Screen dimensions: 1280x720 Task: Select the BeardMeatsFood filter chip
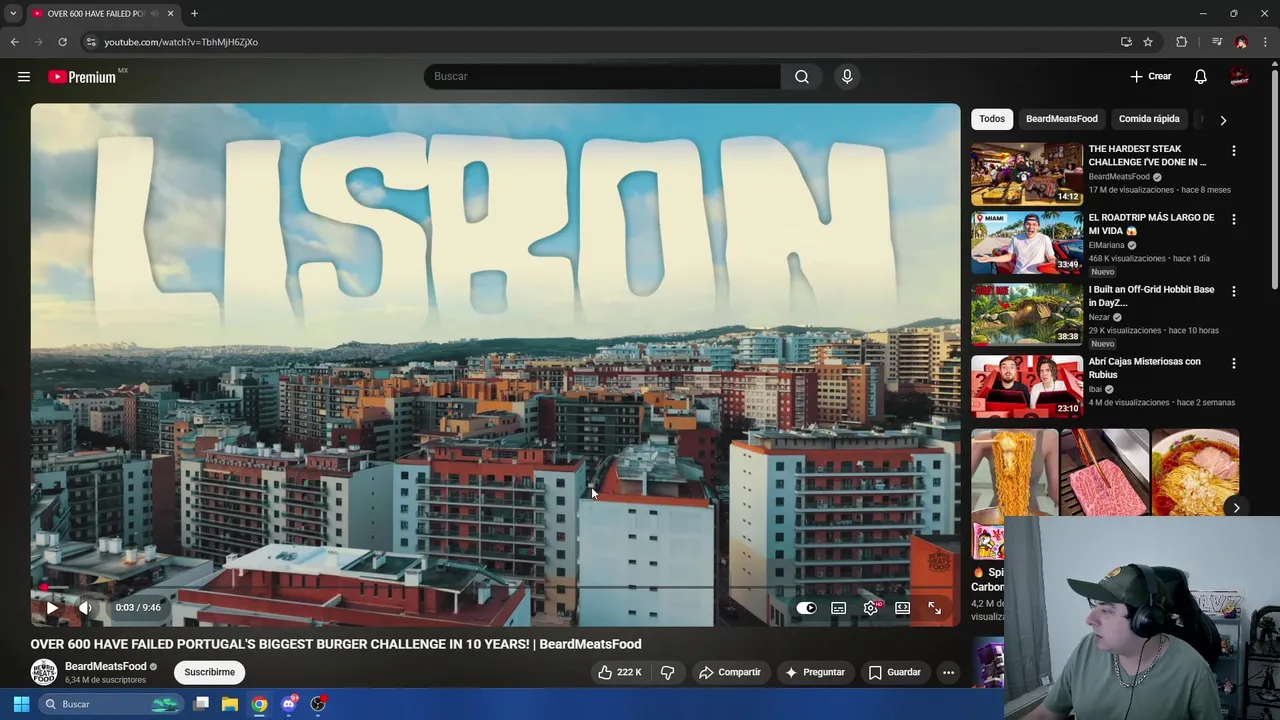pyautogui.click(x=1061, y=119)
